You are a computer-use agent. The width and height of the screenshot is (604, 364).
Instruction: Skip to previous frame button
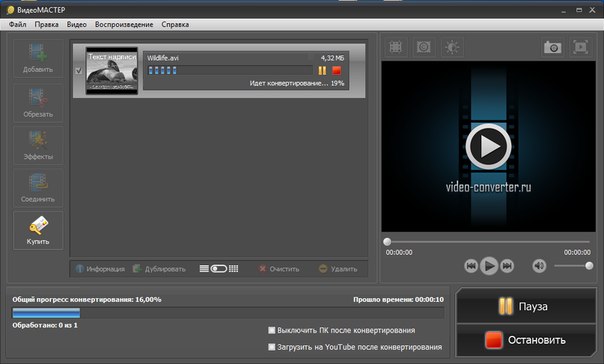pos(471,266)
